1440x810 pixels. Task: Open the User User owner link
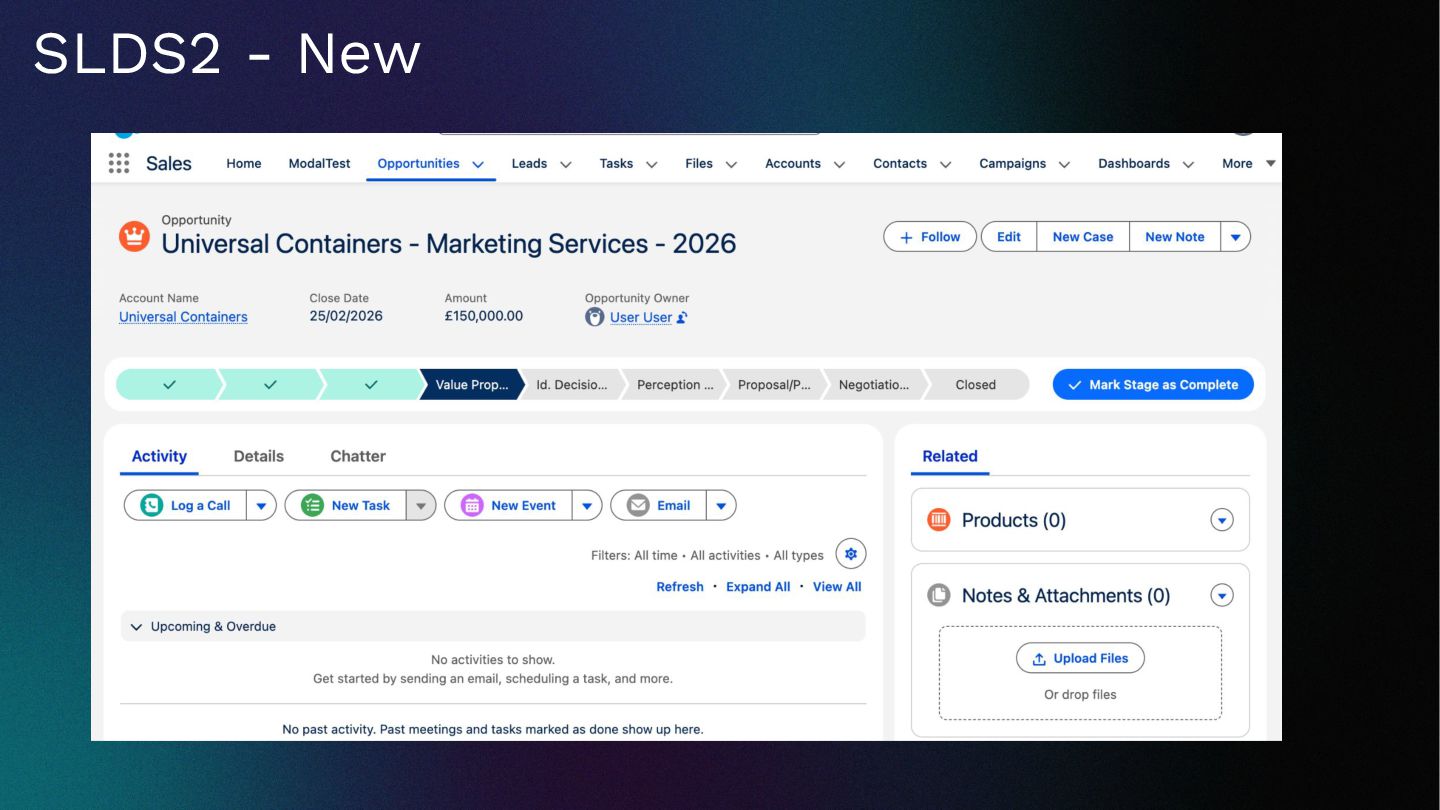(x=641, y=317)
